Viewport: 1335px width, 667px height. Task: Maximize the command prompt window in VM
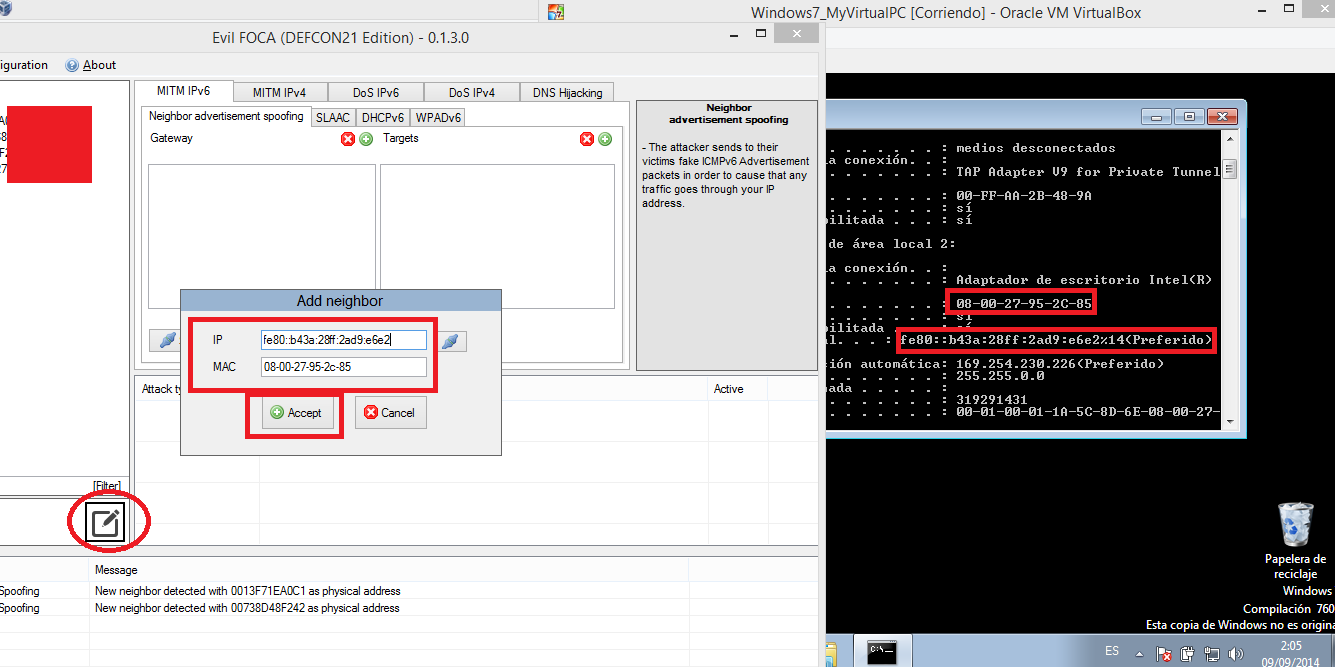(1189, 116)
